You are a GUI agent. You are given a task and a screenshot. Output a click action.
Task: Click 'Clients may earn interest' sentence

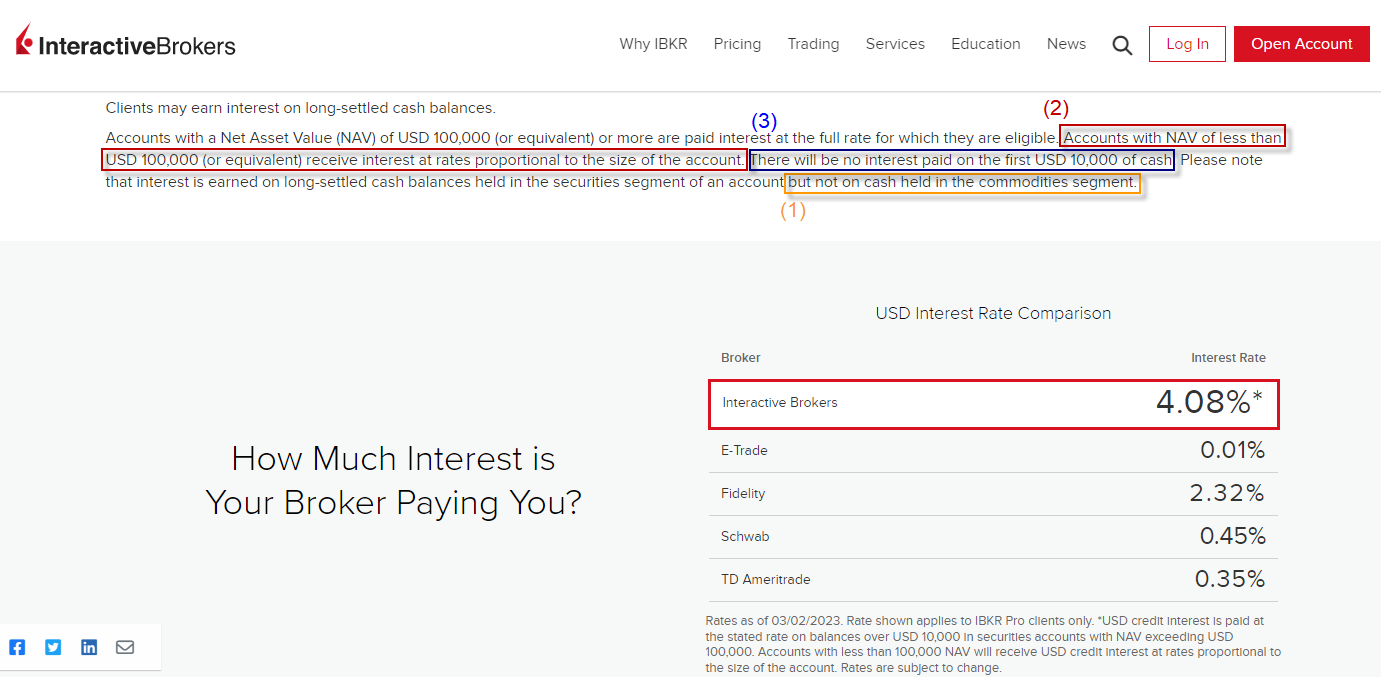click(x=301, y=108)
